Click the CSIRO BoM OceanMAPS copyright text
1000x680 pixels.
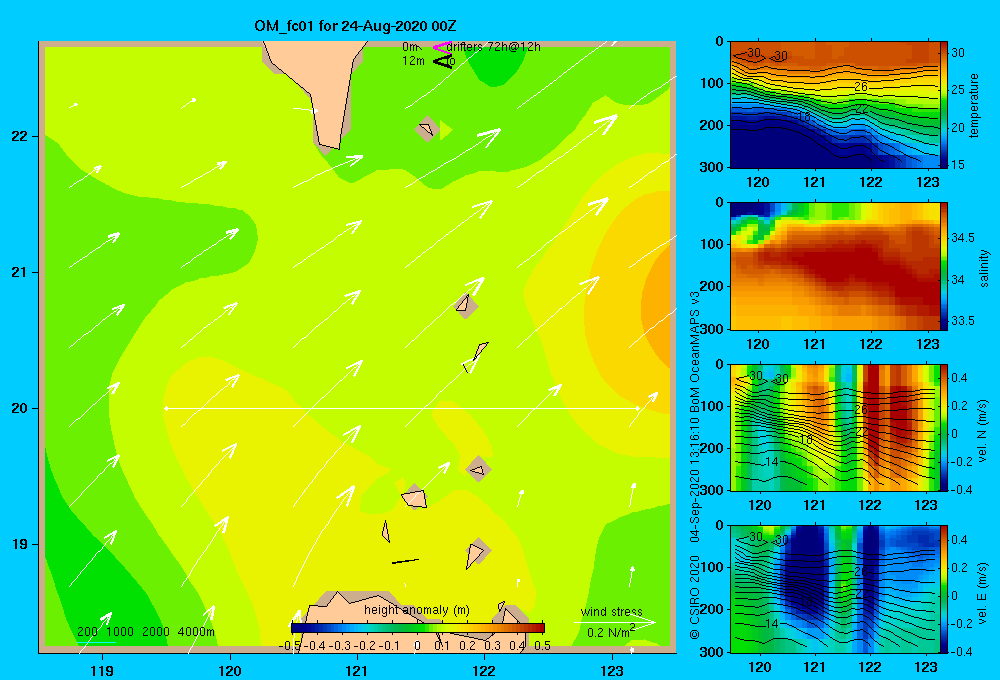[695, 465]
